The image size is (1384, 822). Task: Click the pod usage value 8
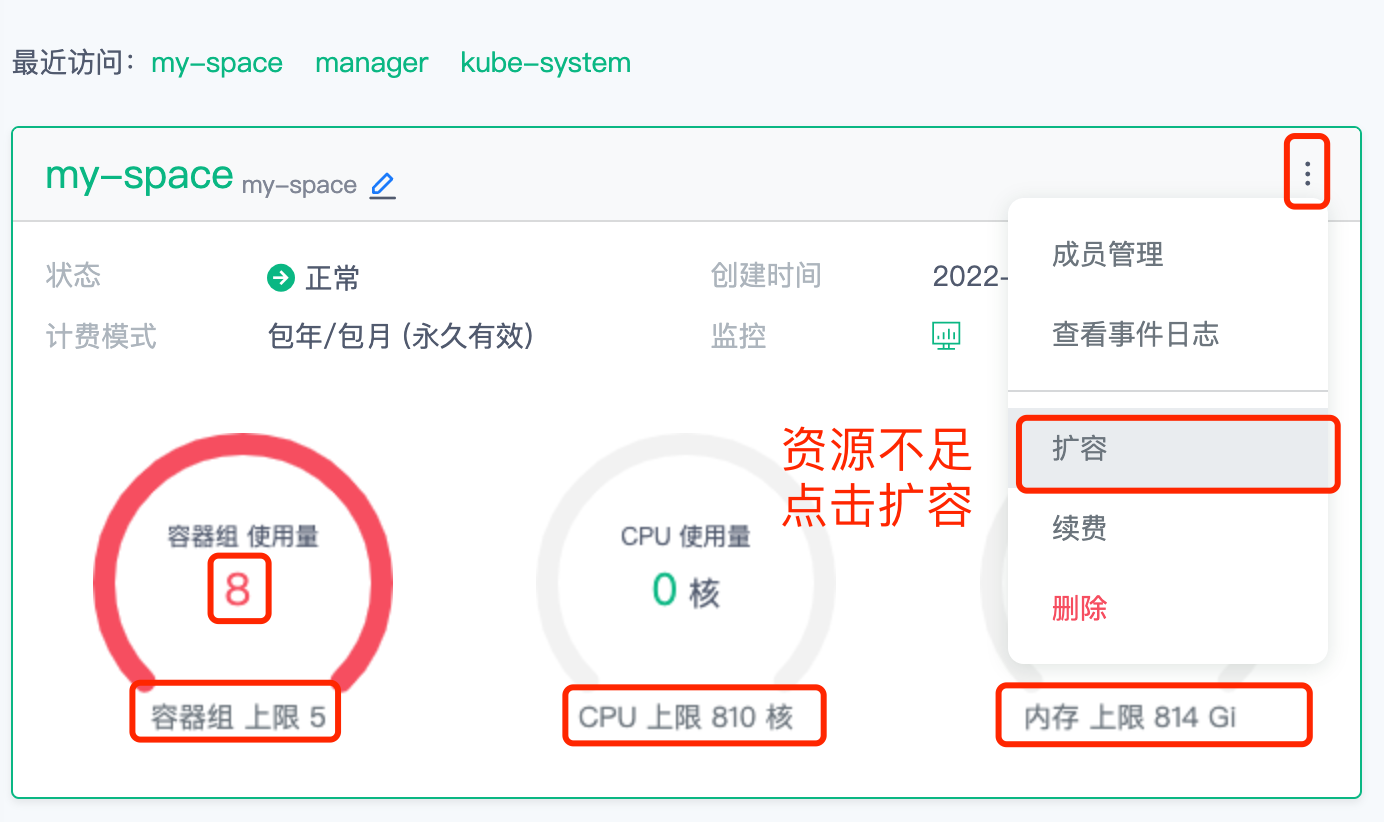pos(238,589)
